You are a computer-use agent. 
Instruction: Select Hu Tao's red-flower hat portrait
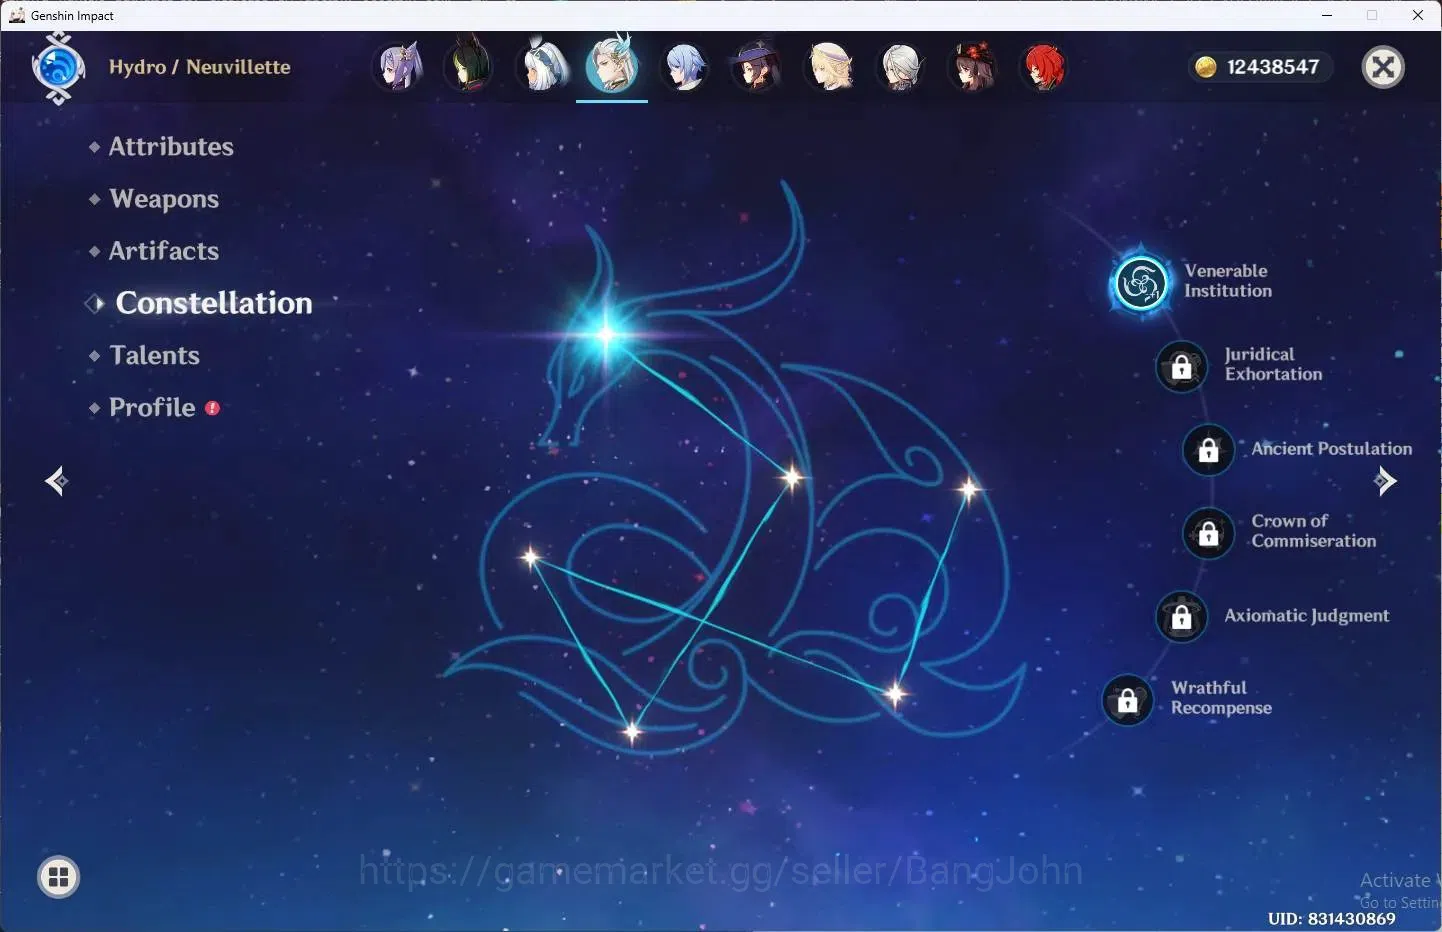[x=972, y=67]
